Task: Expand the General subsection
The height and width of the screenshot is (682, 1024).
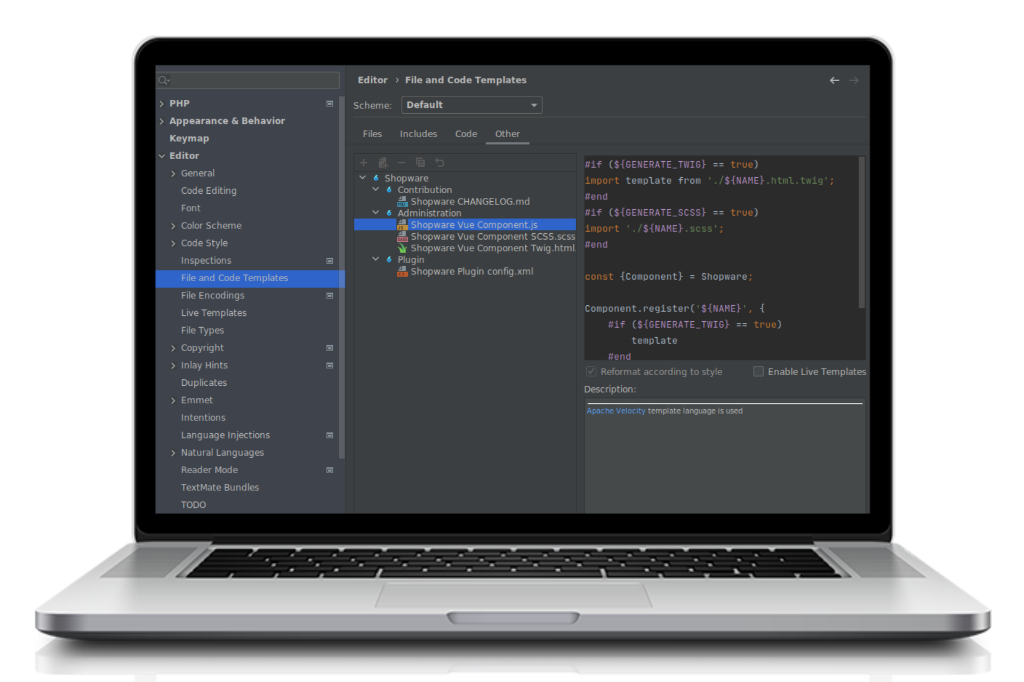Action: point(173,174)
